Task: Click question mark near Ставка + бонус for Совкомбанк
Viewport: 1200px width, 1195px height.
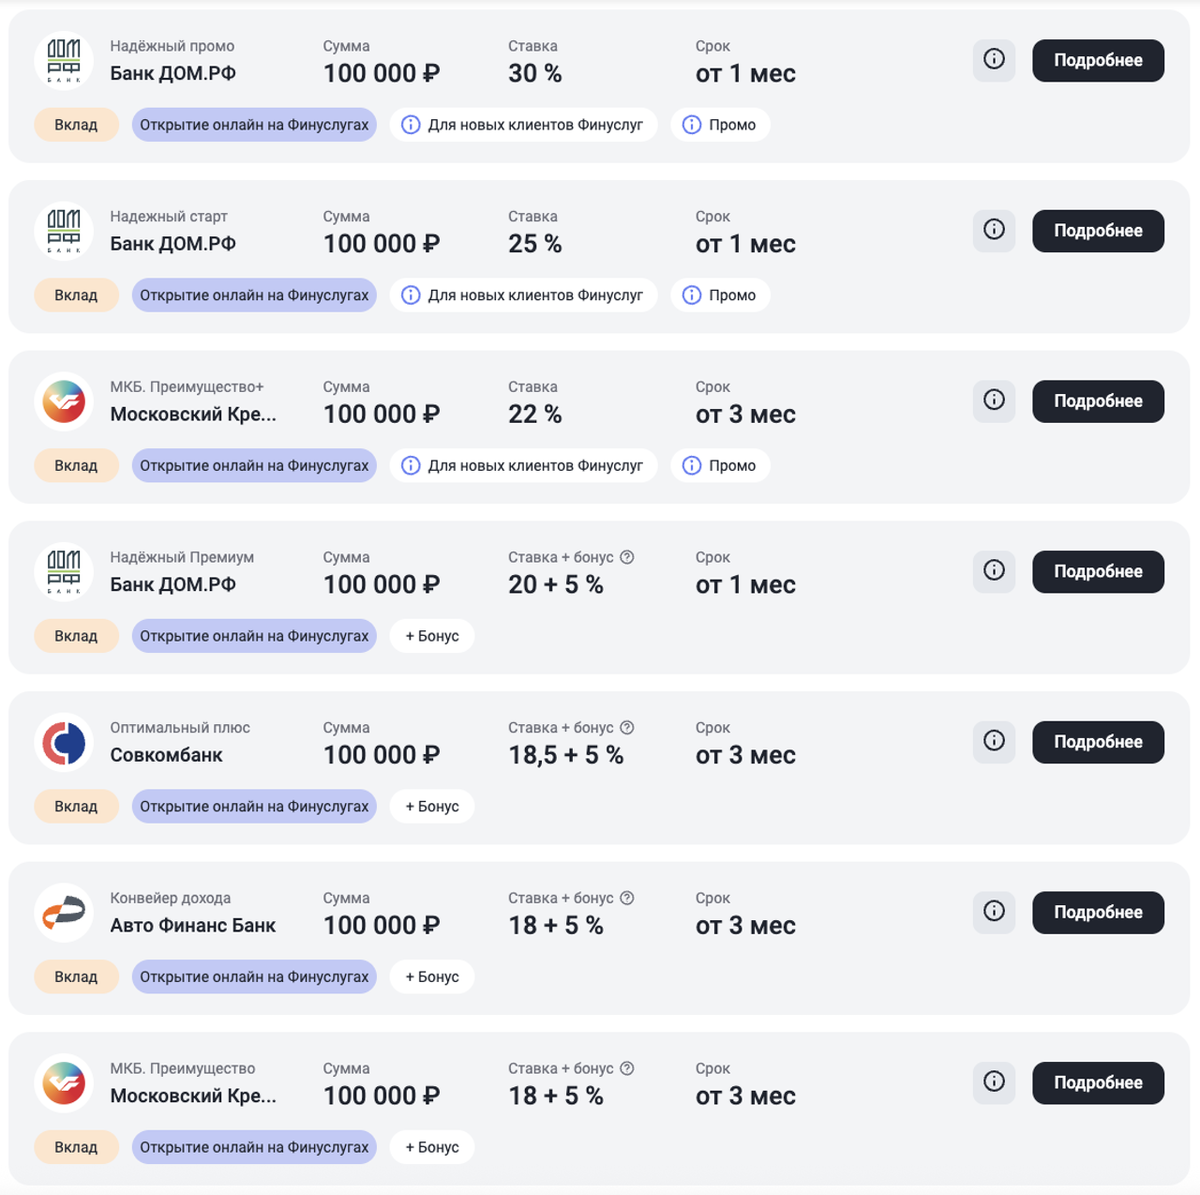Action: (x=627, y=728)
